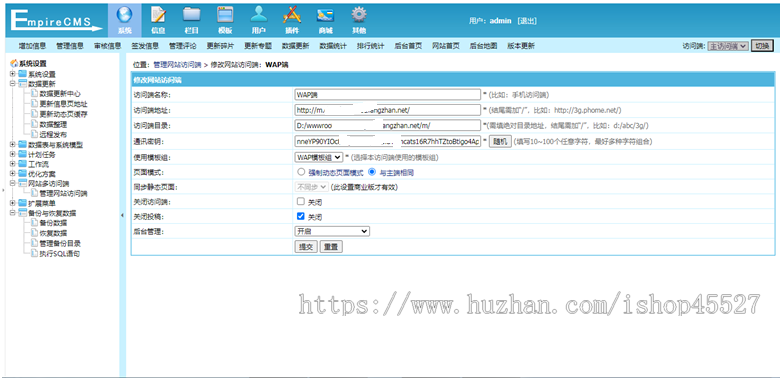The width and height of the screenshot is (782, 380).
Task: Click the 重置 reset button
Action: tap(331, 247)
